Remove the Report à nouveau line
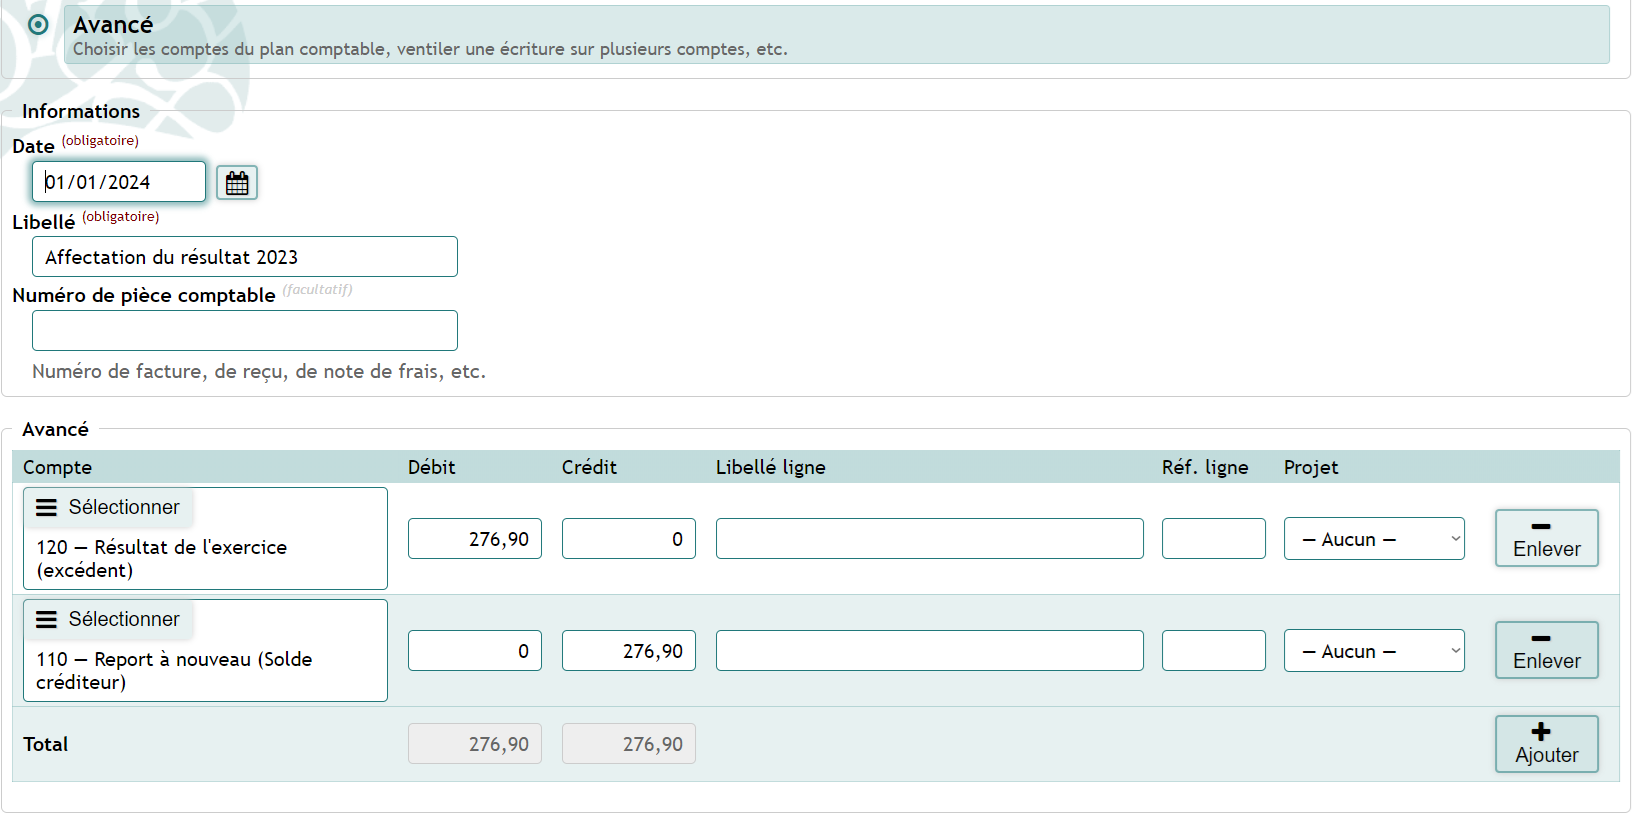The height and width of the screenshot is (813, 1639). coord(1546,650)
